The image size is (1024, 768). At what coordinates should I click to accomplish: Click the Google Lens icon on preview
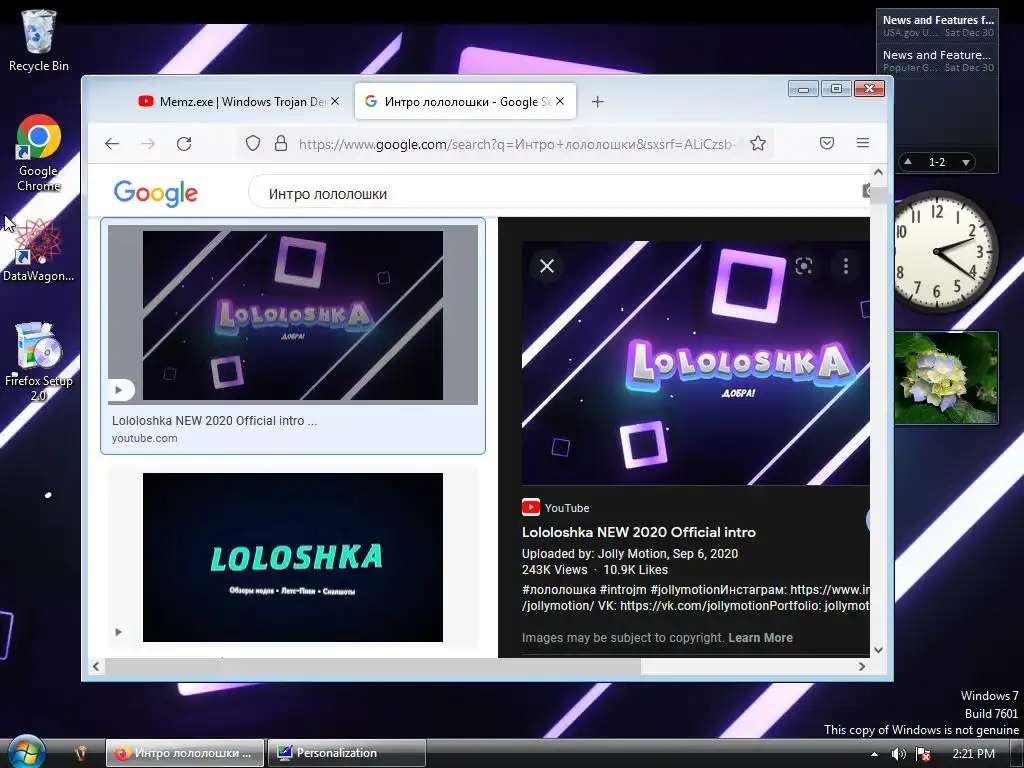804,266
